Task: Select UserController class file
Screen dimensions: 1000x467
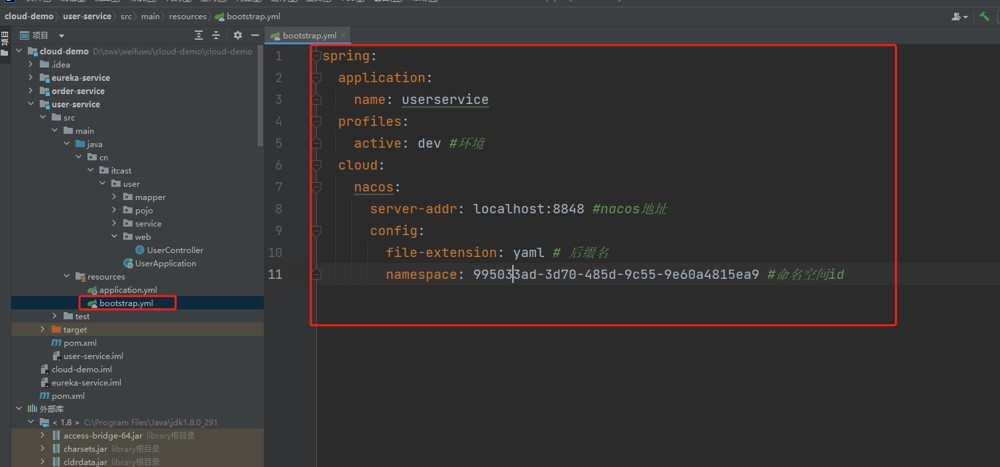Action: point(170,250)
